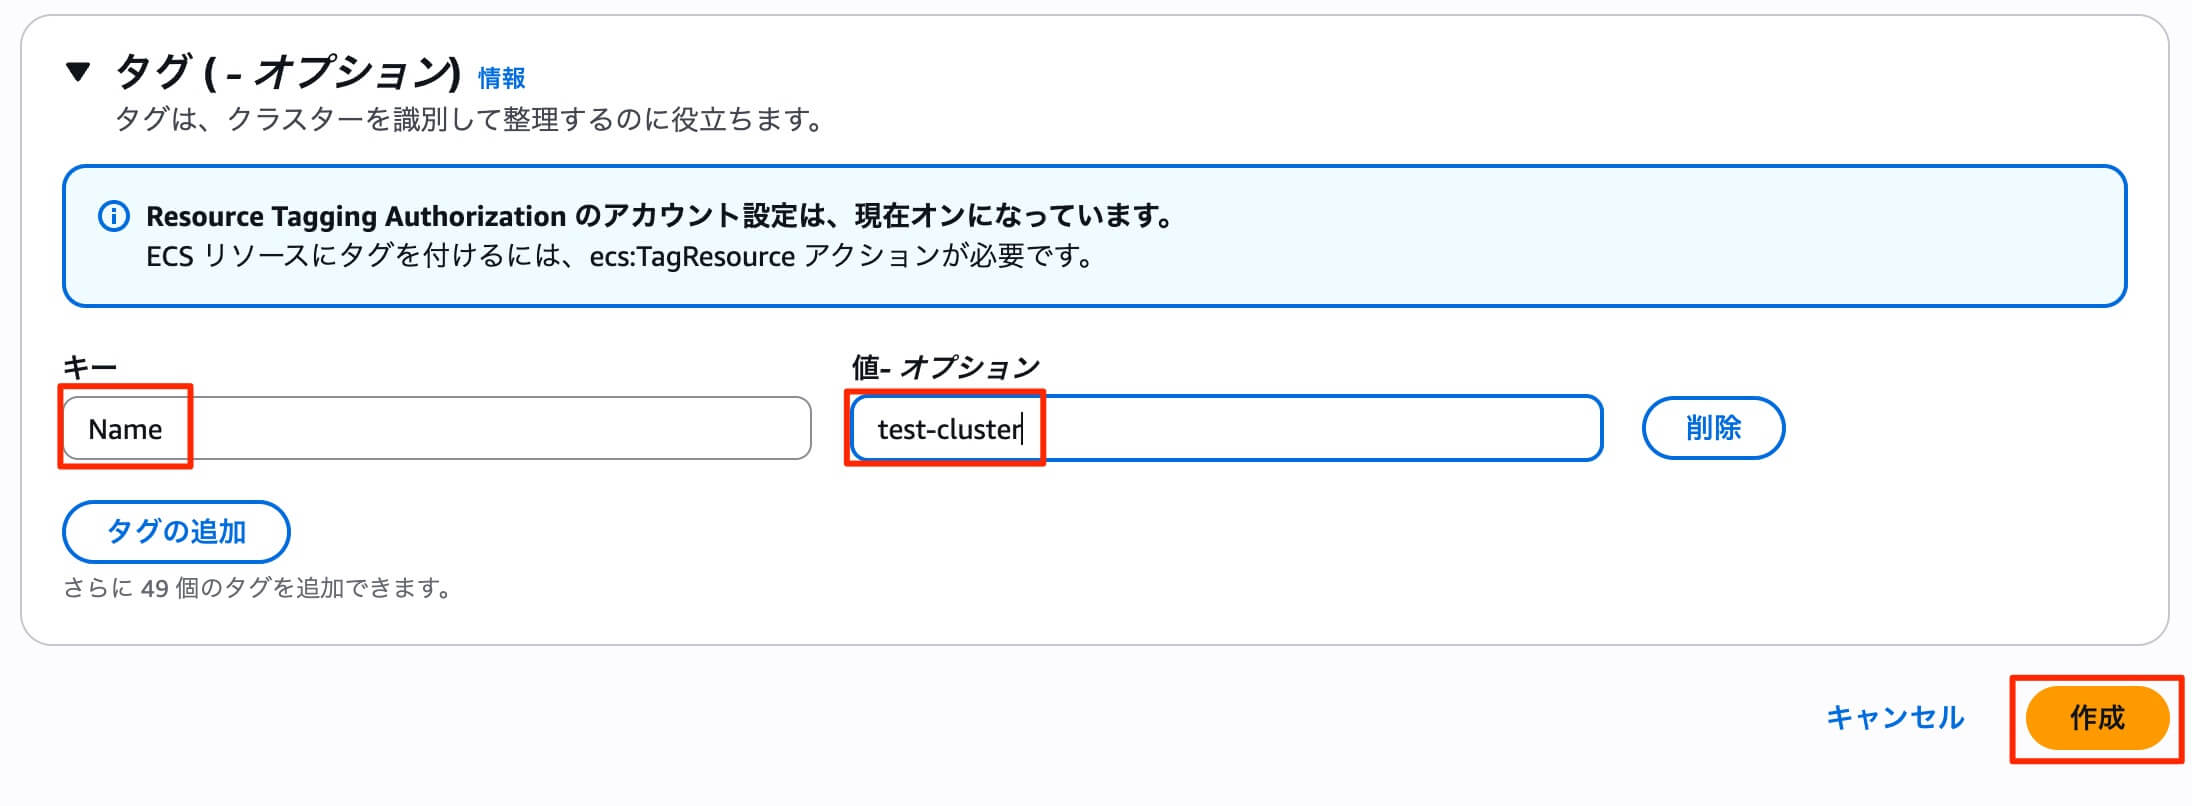Create the cluster with the orange 作成 button
The width and height of the screenshot is (2192, 806).
click(x=2096, y=717)
